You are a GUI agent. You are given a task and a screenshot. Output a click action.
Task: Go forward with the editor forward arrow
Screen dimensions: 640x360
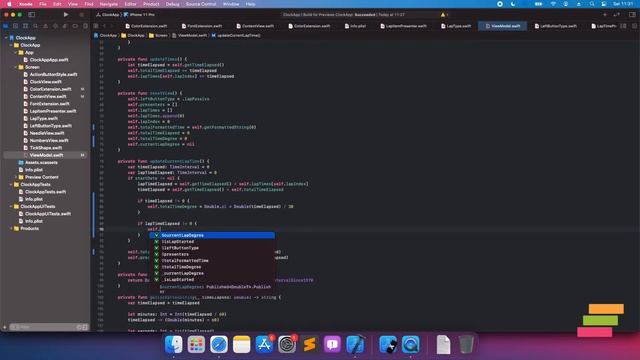pos(112,26)
